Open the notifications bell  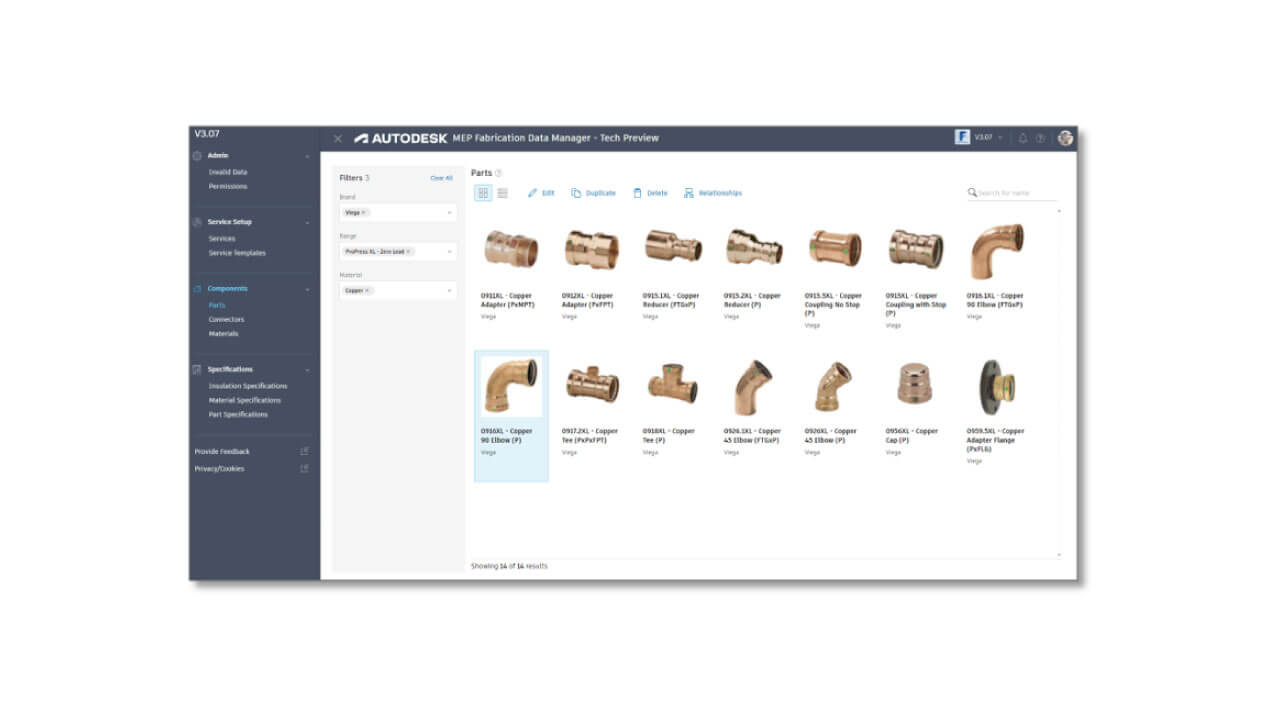coord(1023,138)
